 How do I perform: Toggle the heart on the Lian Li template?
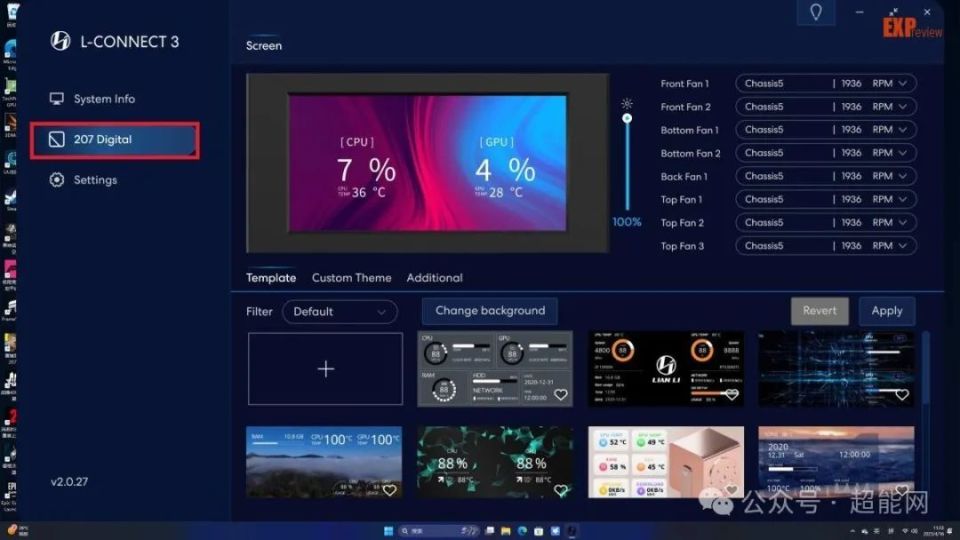[x=731, y=395]
